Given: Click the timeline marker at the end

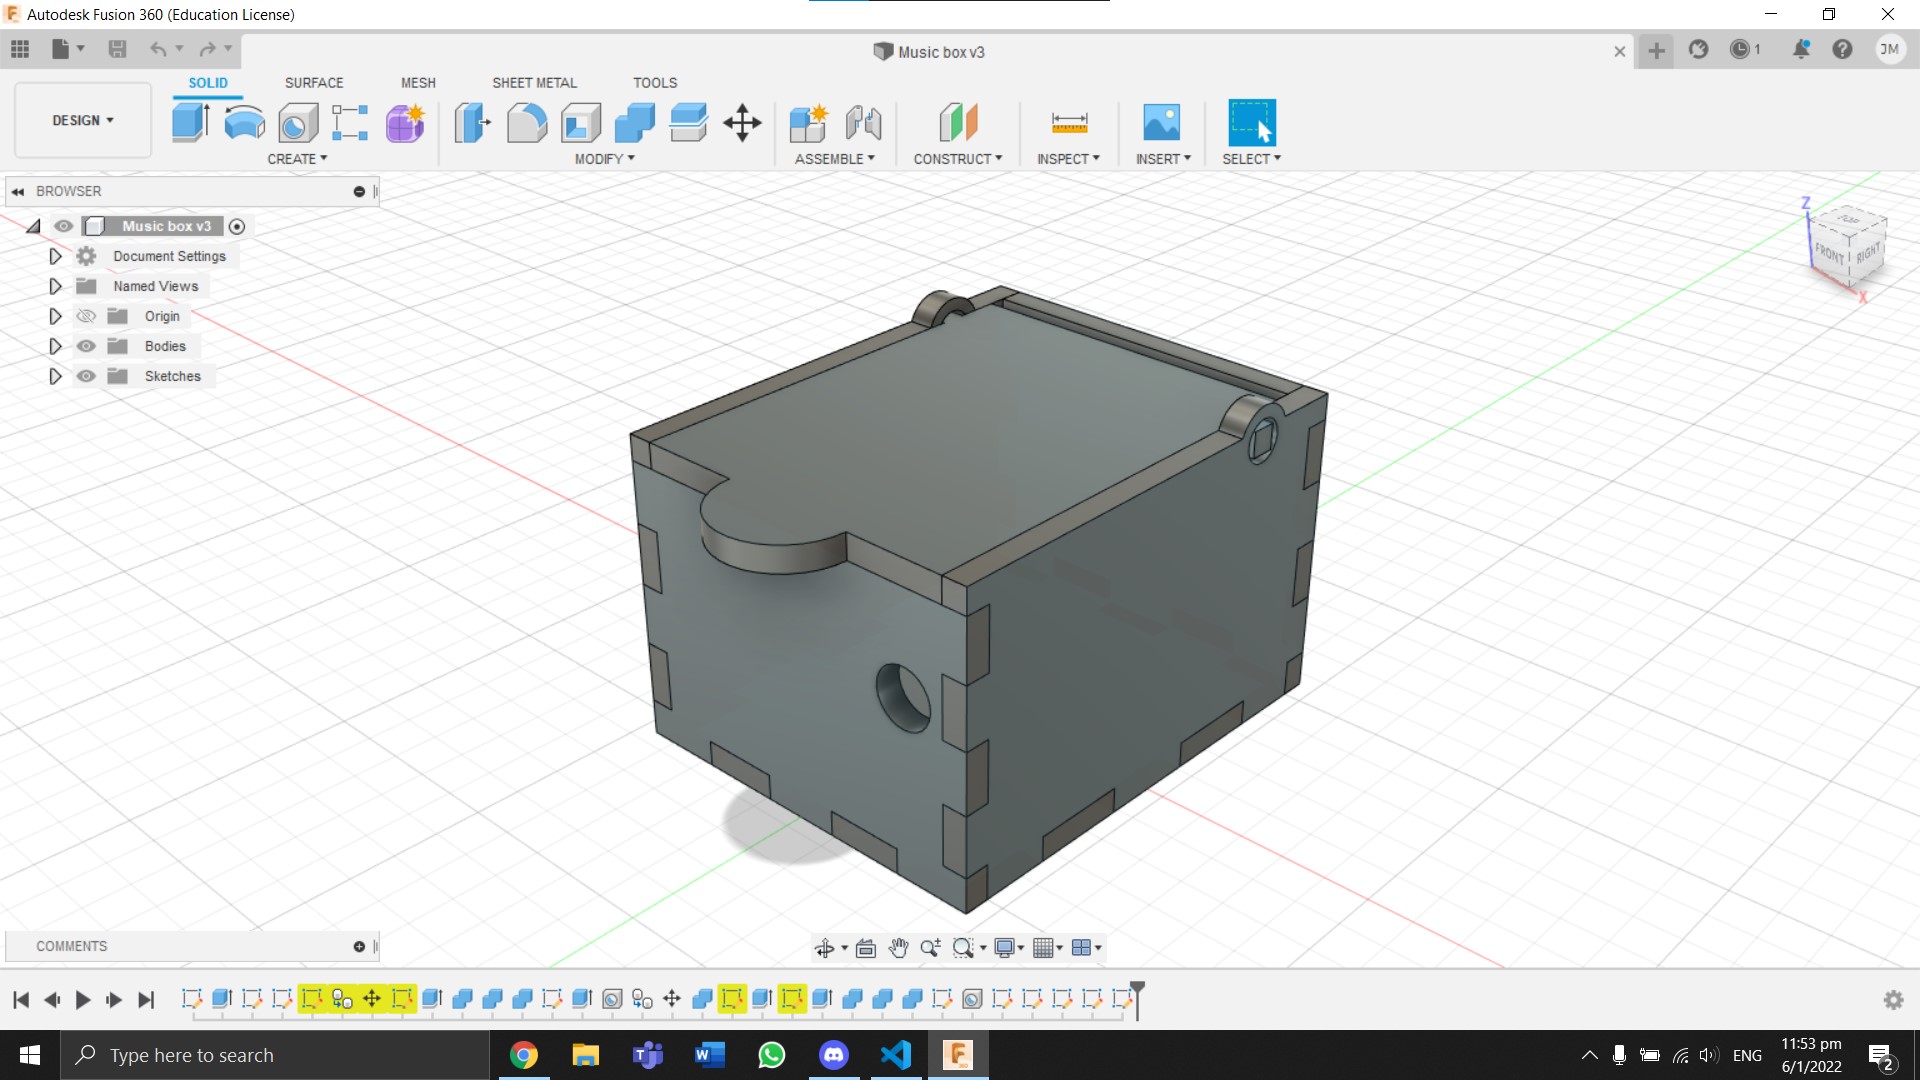Looking at the screenshot, I should (x=1137, y=998).
